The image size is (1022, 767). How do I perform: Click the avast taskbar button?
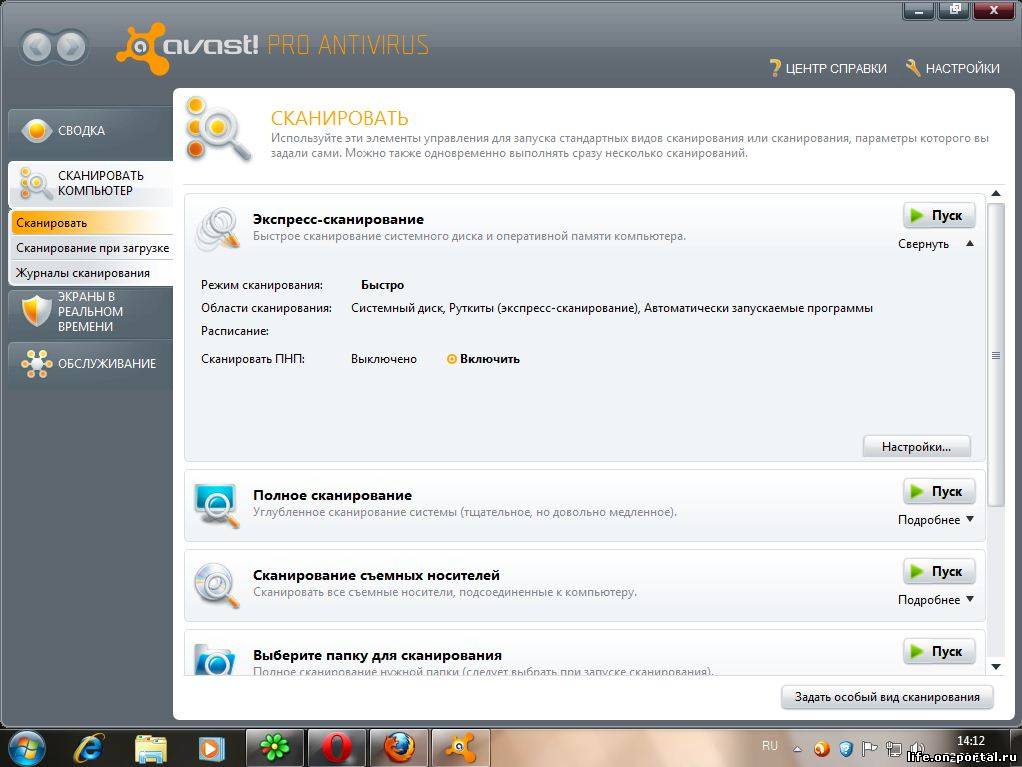(460, 748)
